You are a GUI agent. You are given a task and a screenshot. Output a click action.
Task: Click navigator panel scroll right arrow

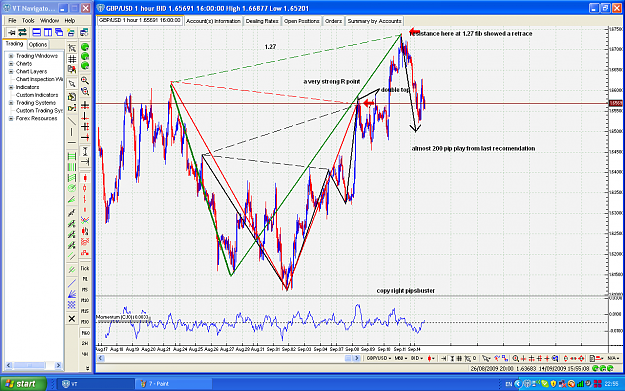58,365
